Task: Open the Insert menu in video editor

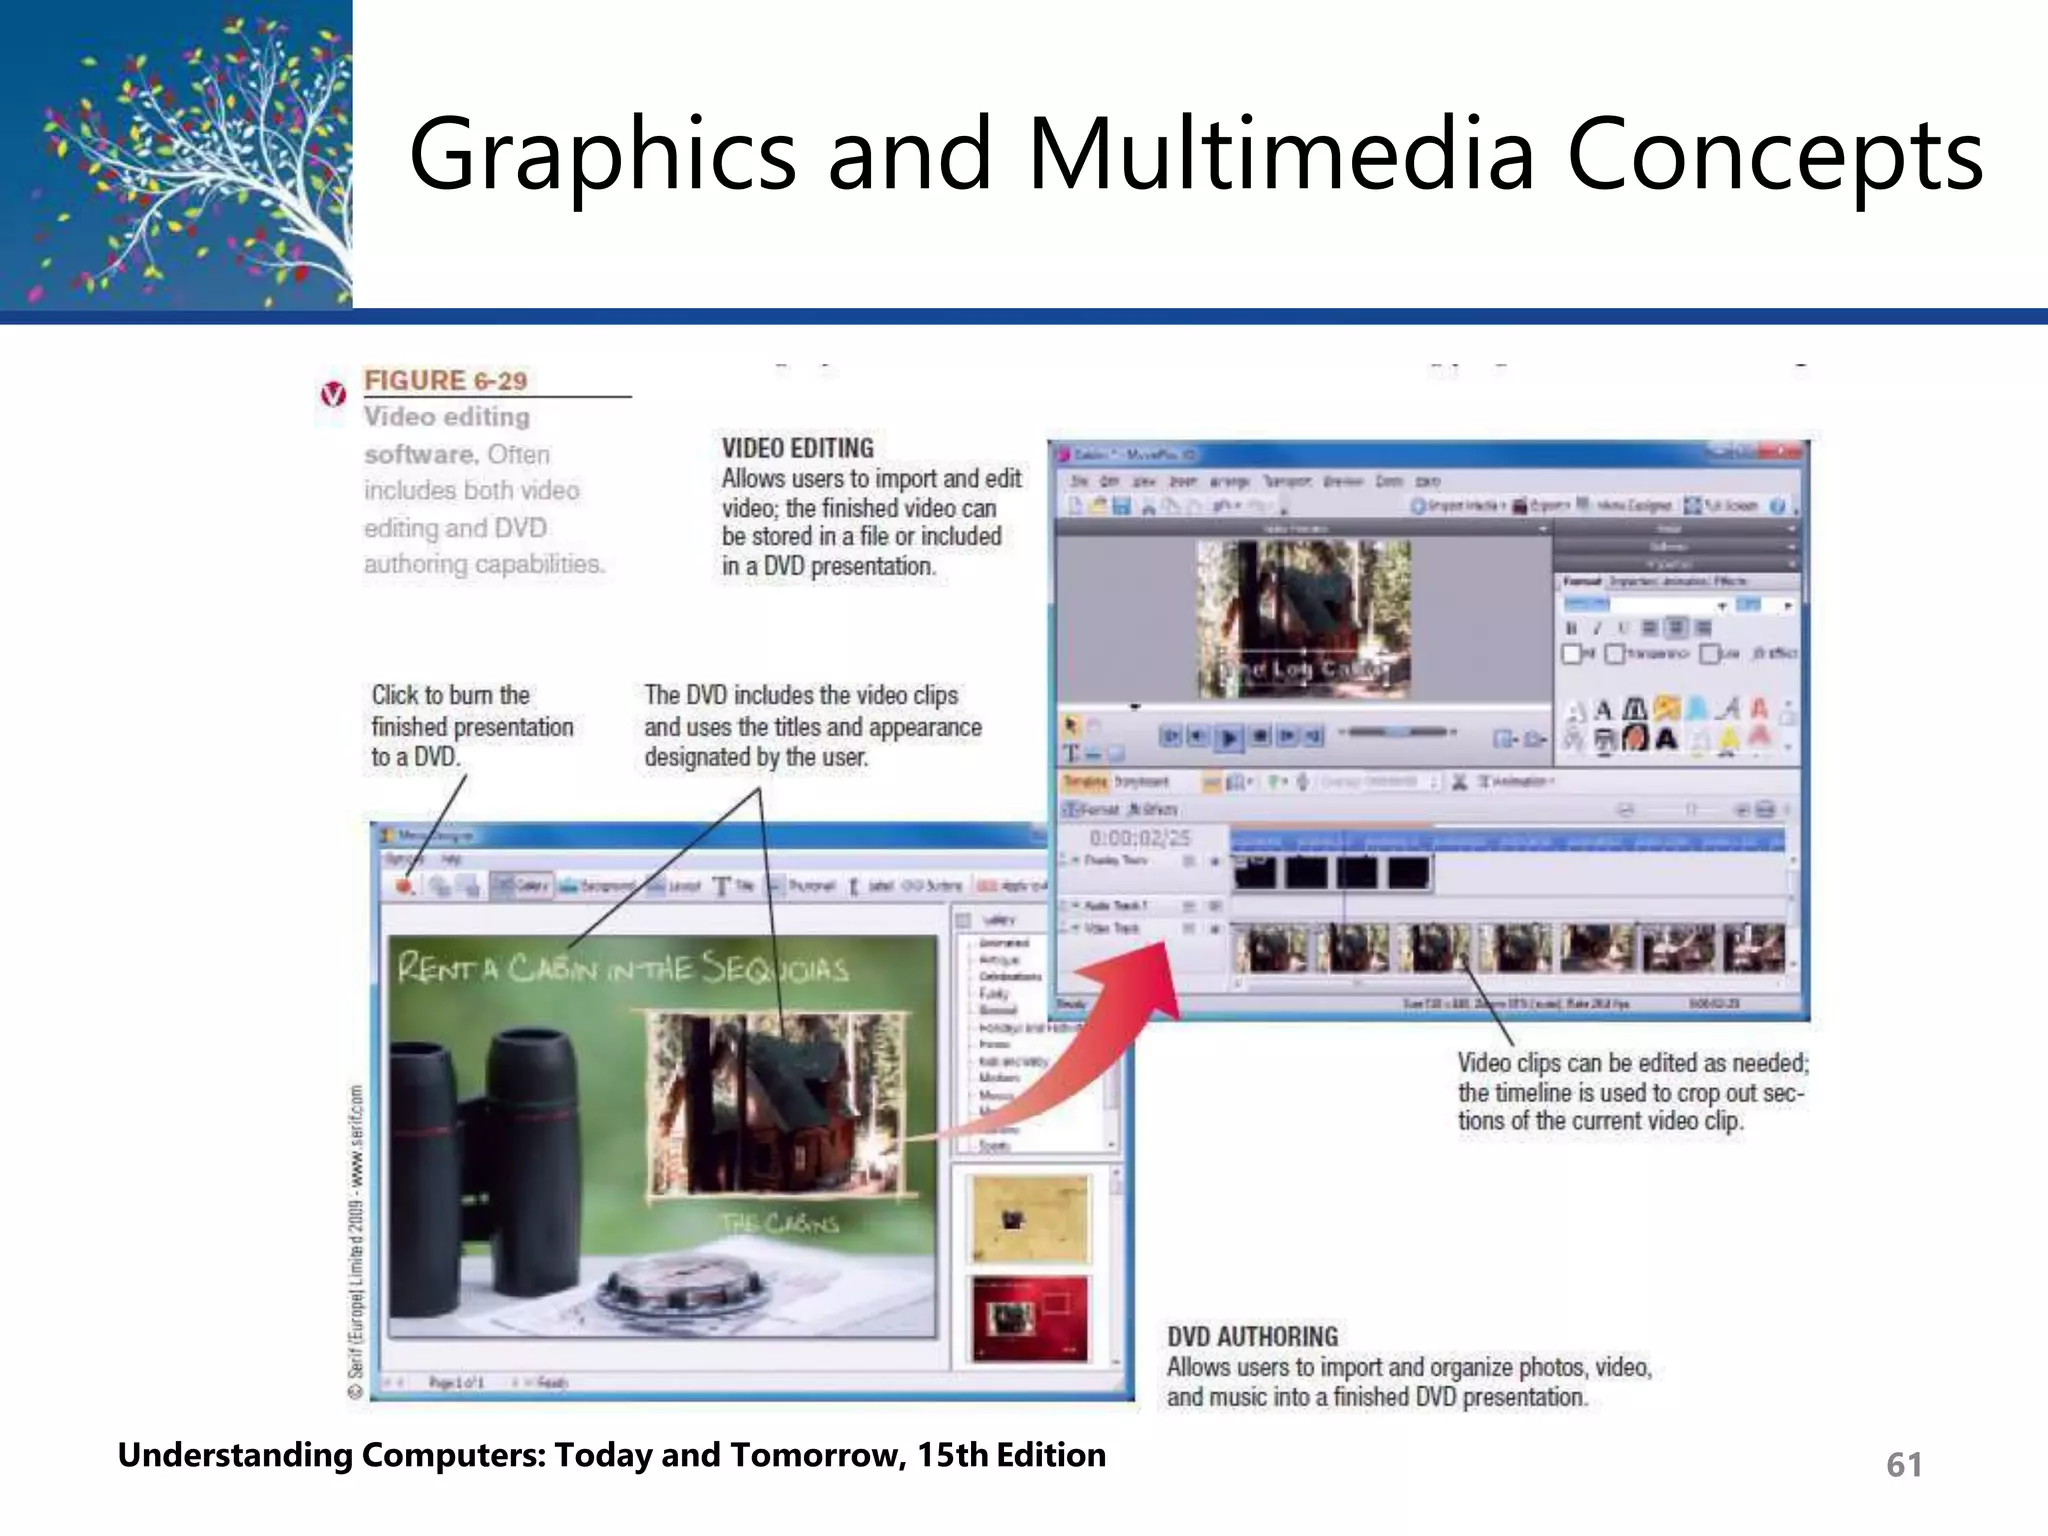Action: 1183,482
